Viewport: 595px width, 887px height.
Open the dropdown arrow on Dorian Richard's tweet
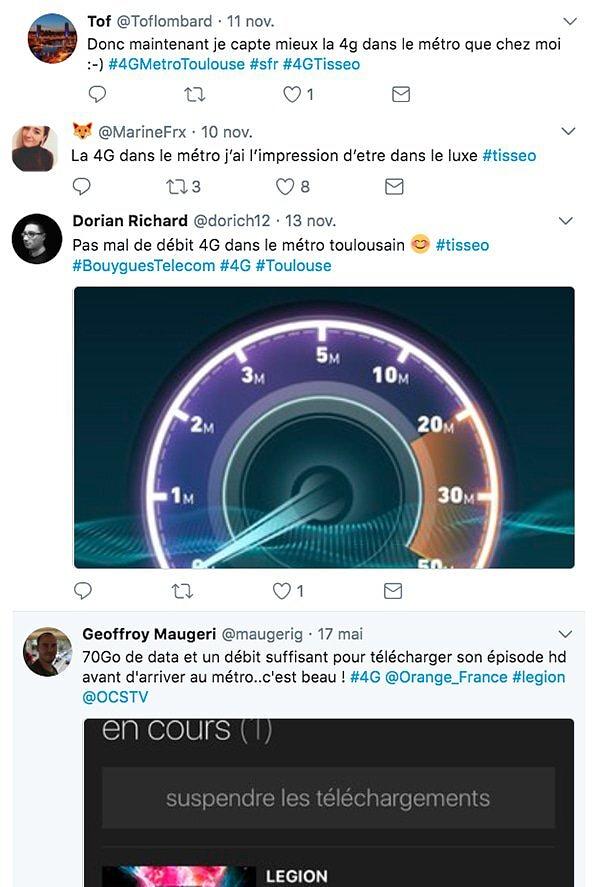[x=566, y=221]
